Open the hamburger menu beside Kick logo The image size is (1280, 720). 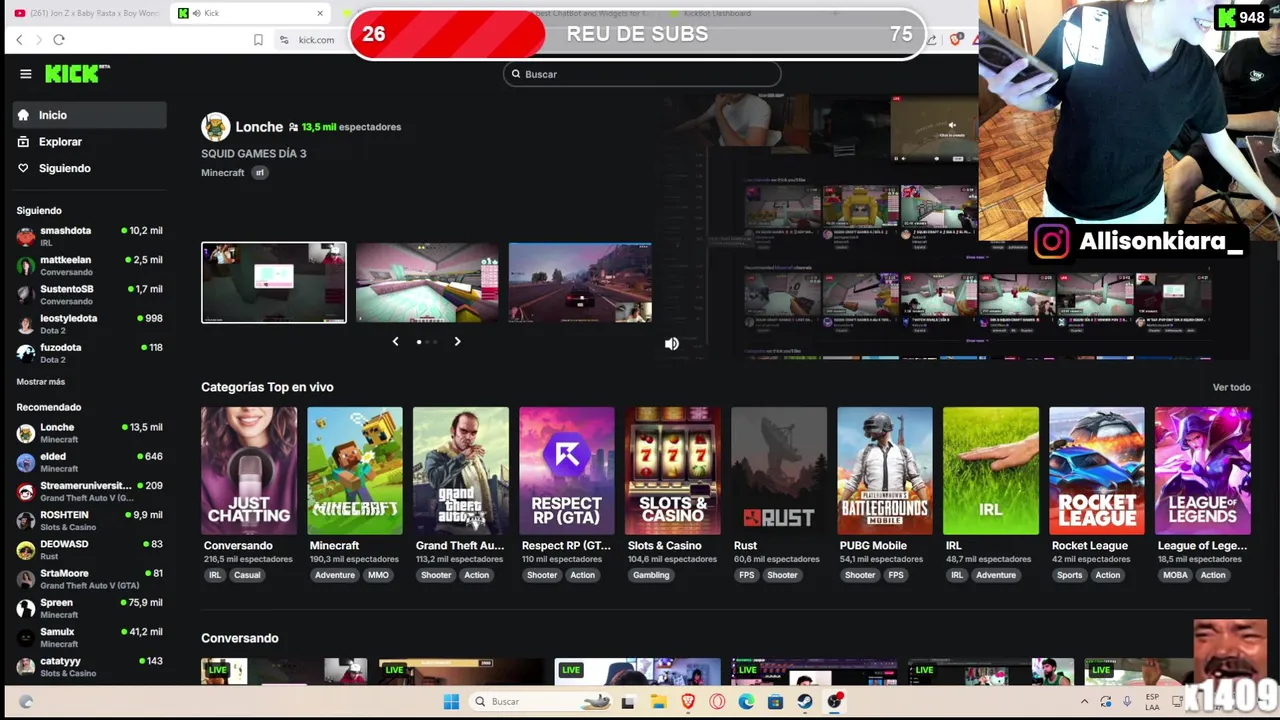click(26, 74)
